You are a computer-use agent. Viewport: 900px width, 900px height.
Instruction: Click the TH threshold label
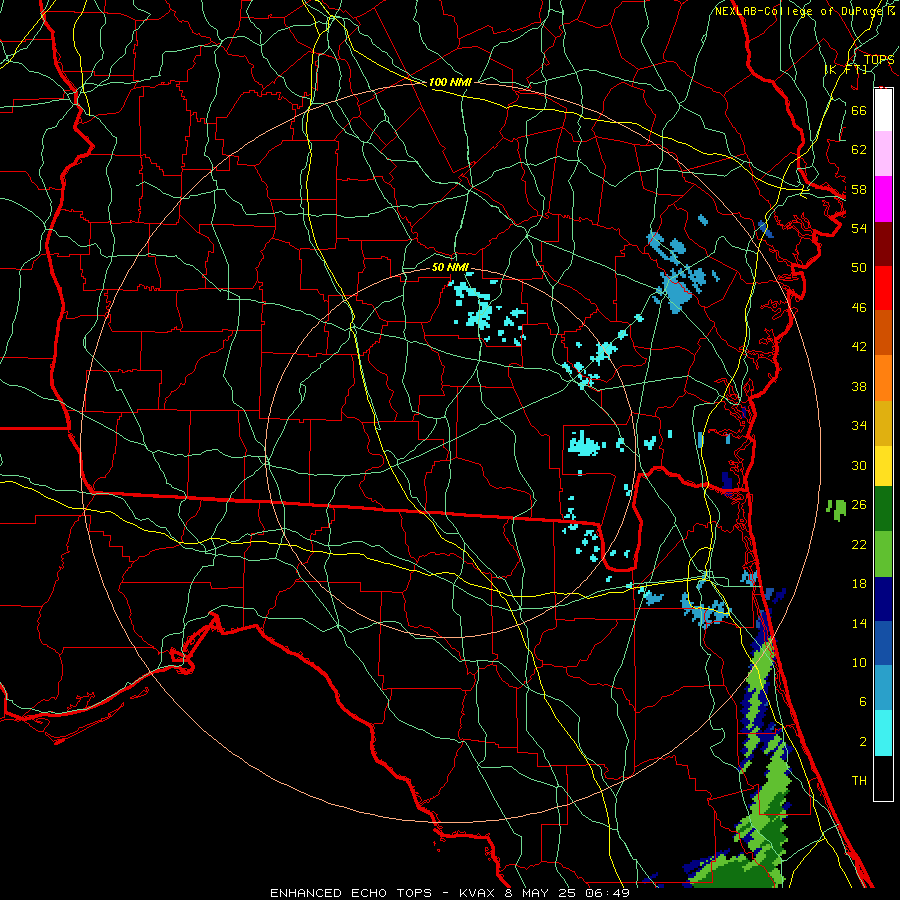pyautogui.click(x=859, y=781)
